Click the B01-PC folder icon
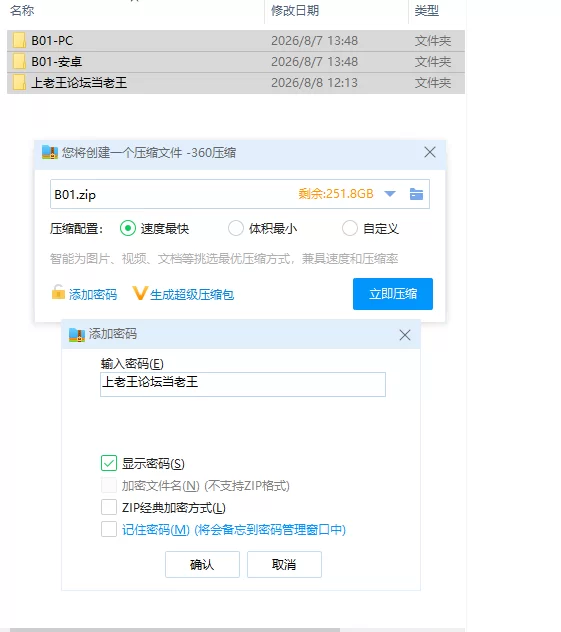This screenshot has height=632, width=561. (19, 41)
